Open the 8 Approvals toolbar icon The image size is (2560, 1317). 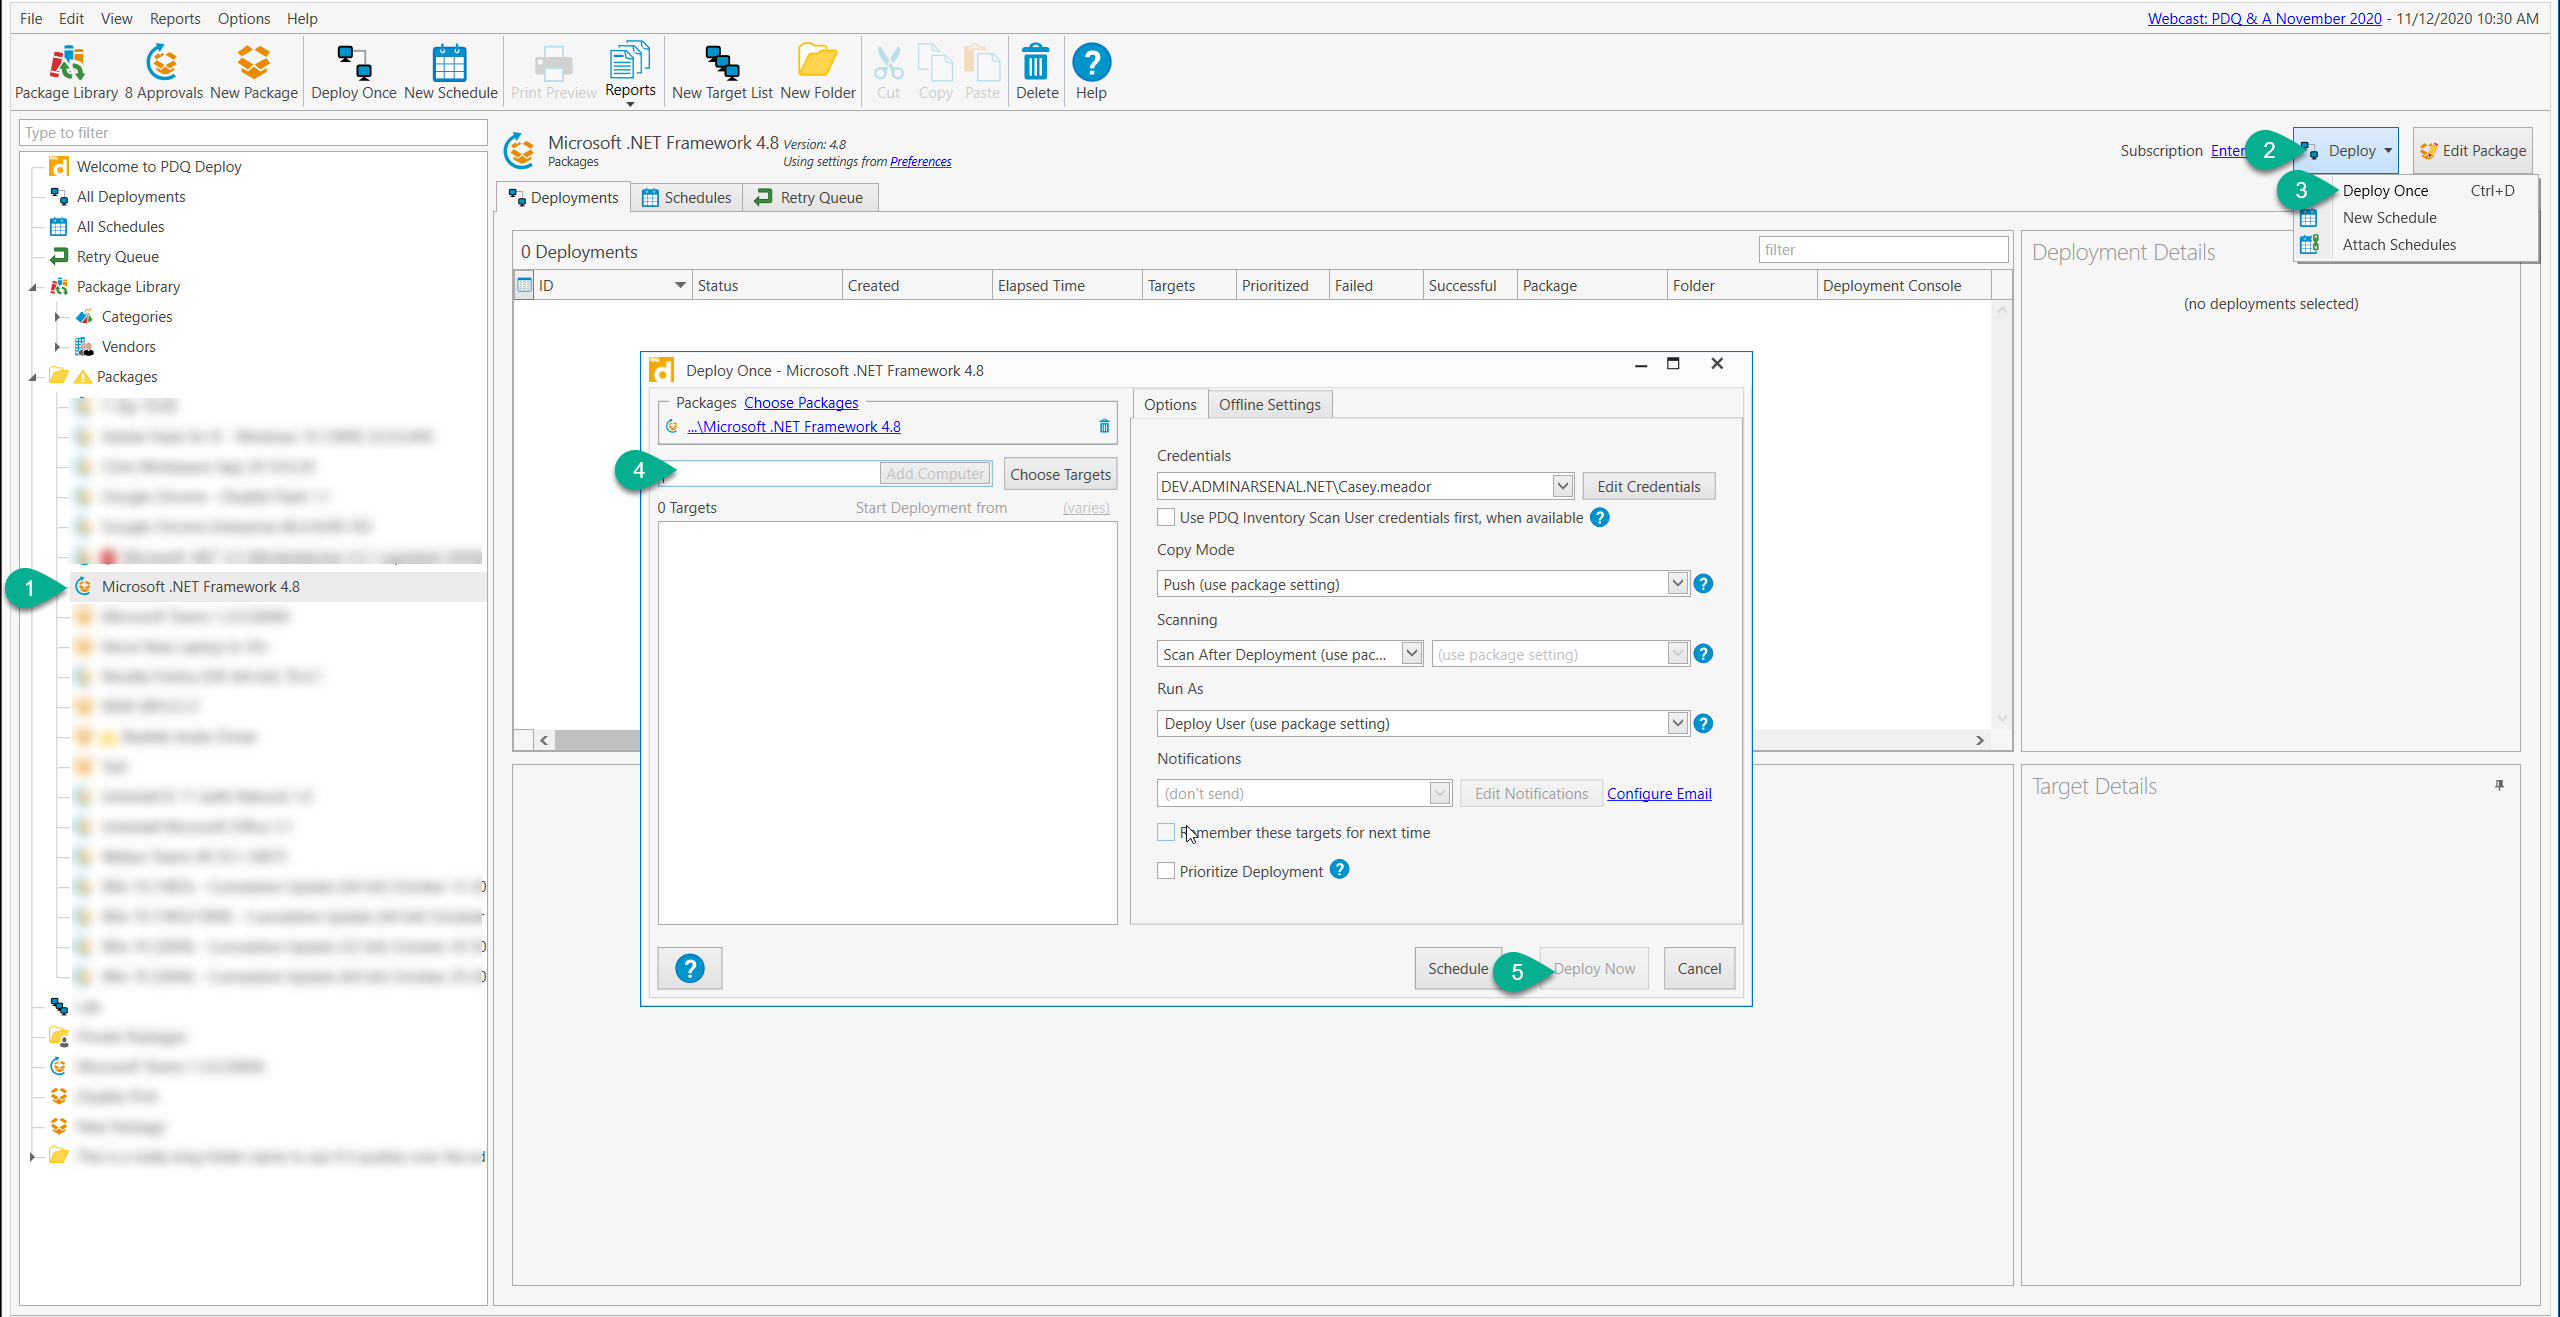coord(163,72)
